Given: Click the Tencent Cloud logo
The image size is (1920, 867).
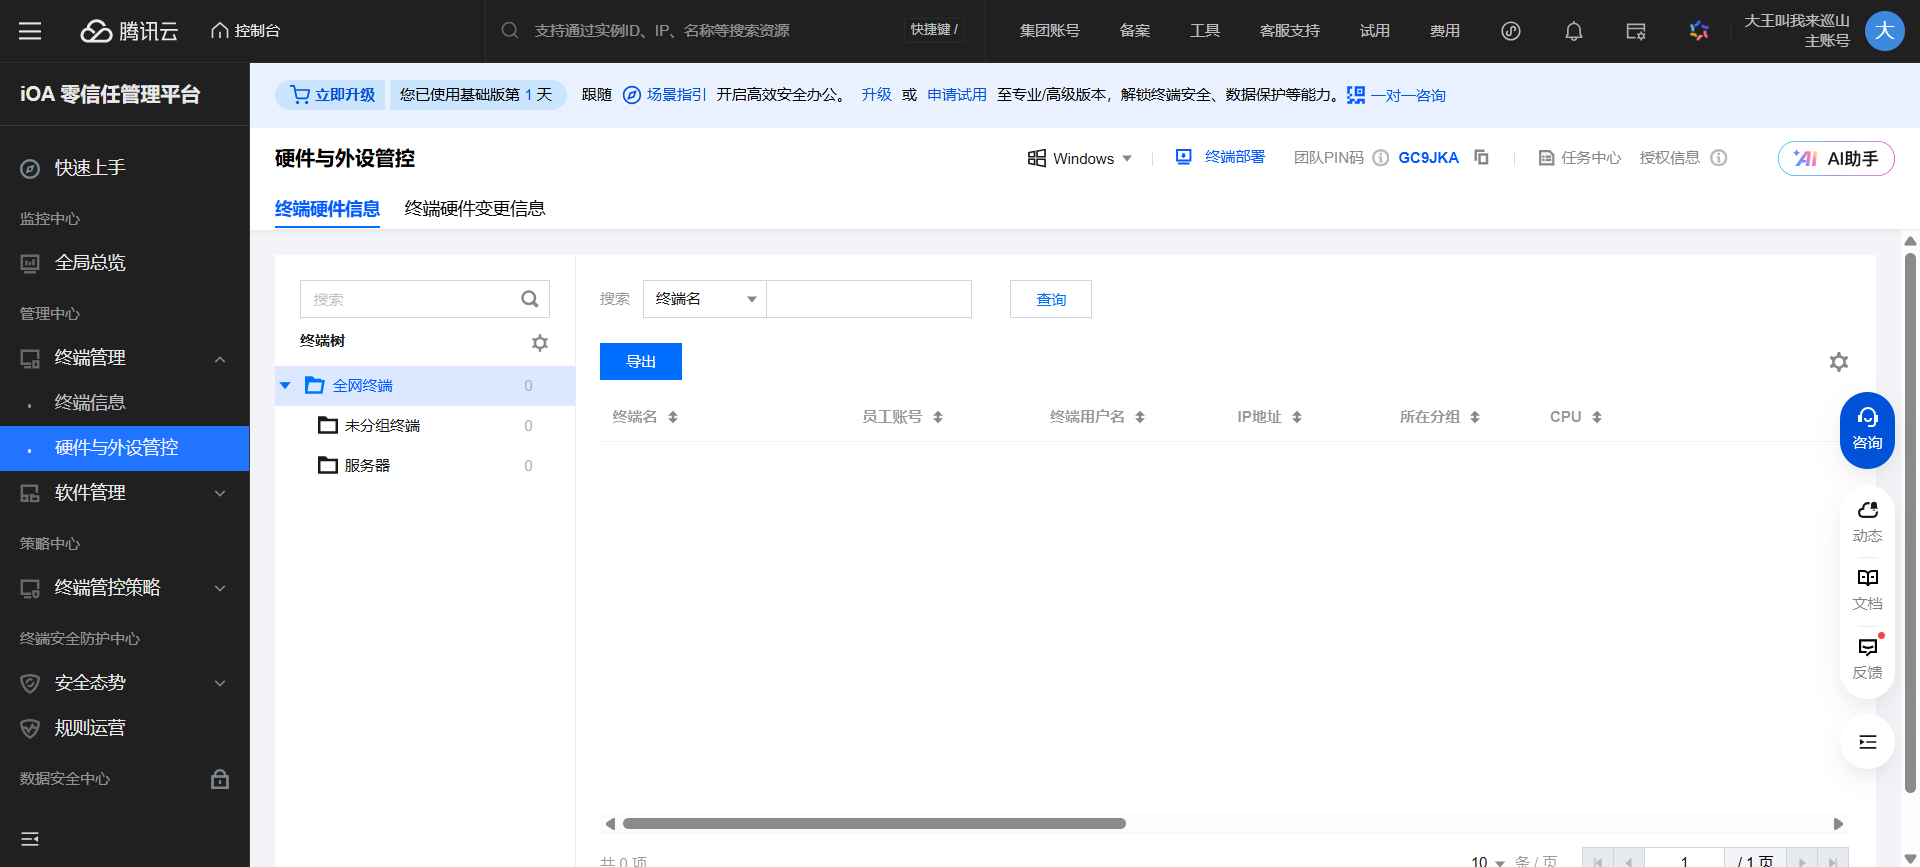Looking at the screenshot, I should click(129, 31).
